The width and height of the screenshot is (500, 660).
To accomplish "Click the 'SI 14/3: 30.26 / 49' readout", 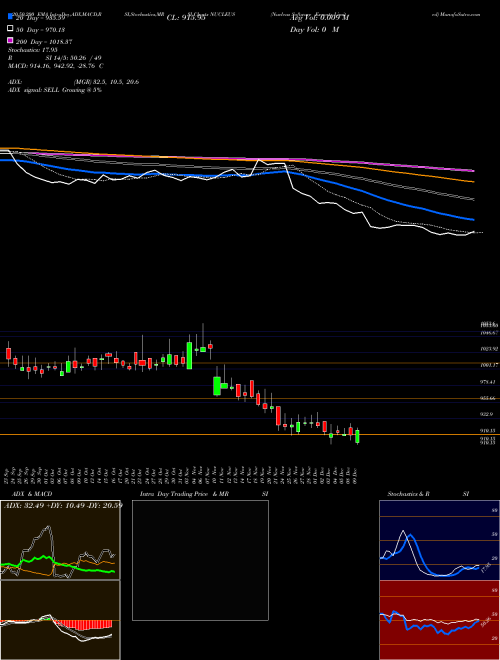I will pos(73,58).
